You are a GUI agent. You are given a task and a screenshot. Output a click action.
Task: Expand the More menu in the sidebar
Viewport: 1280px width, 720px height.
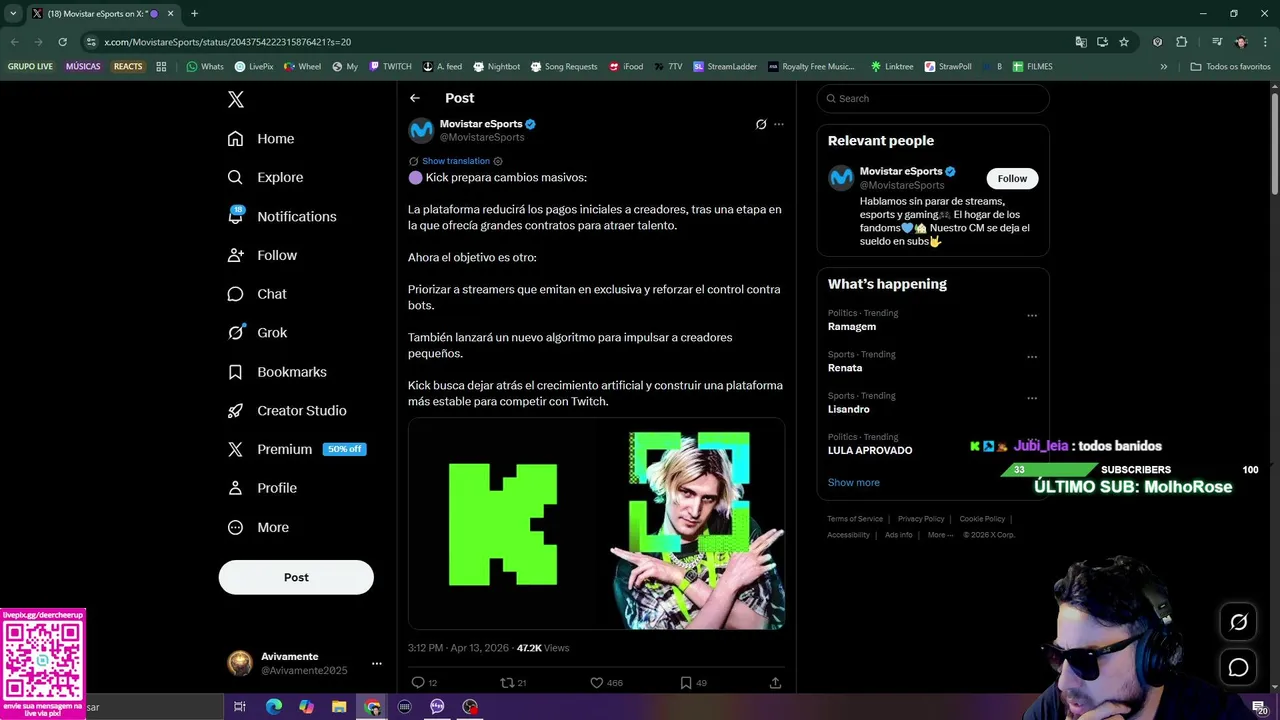coord(258,527)
